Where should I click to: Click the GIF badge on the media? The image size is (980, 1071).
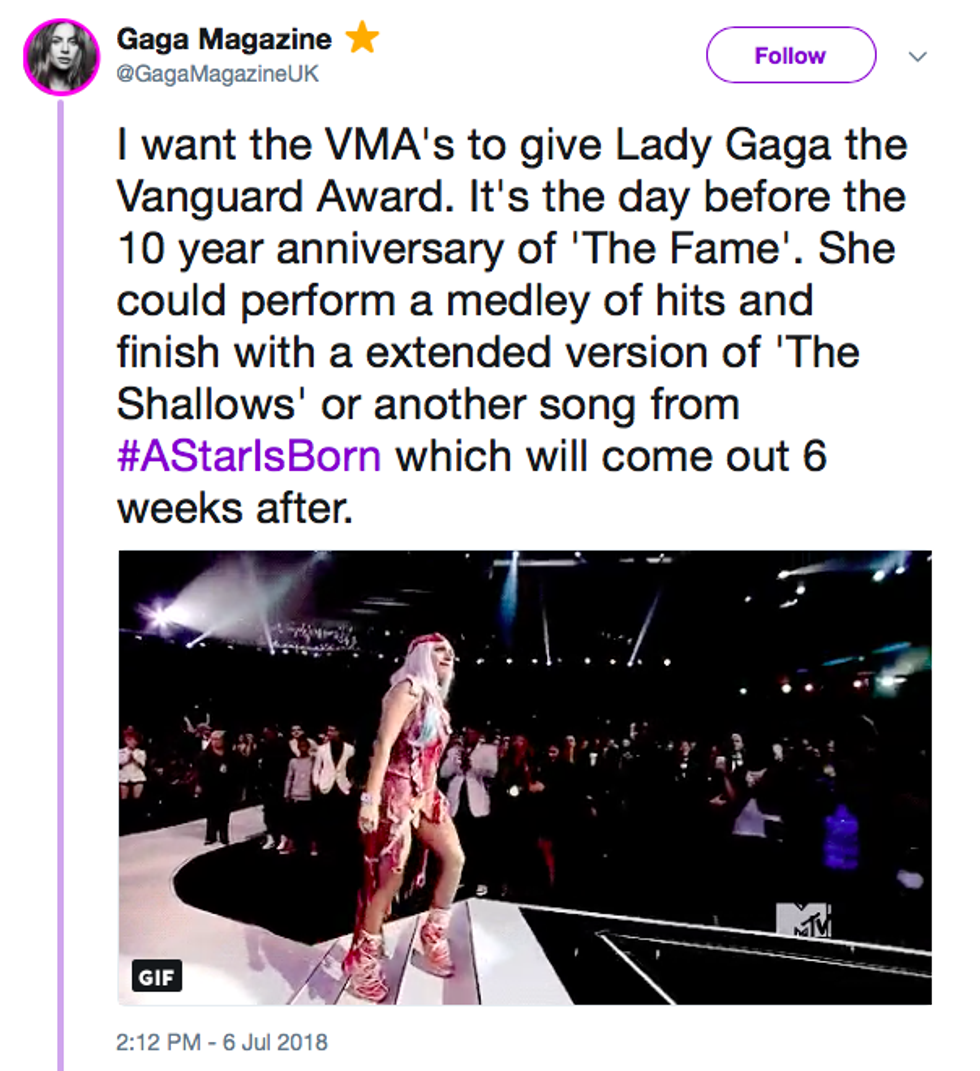coord(157,976)
